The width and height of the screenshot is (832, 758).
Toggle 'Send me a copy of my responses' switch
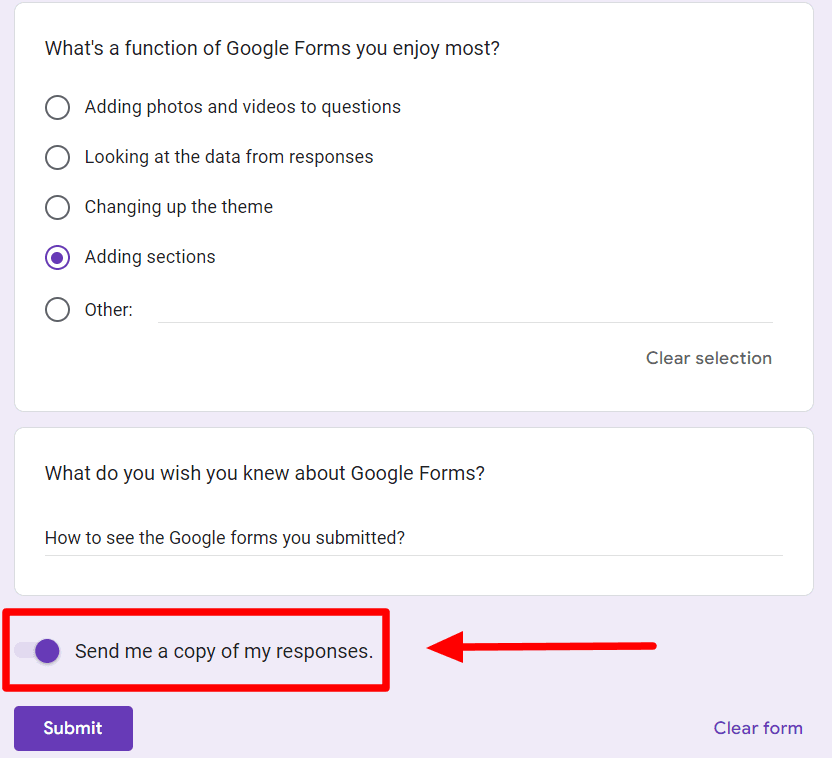tap(37, 651)
